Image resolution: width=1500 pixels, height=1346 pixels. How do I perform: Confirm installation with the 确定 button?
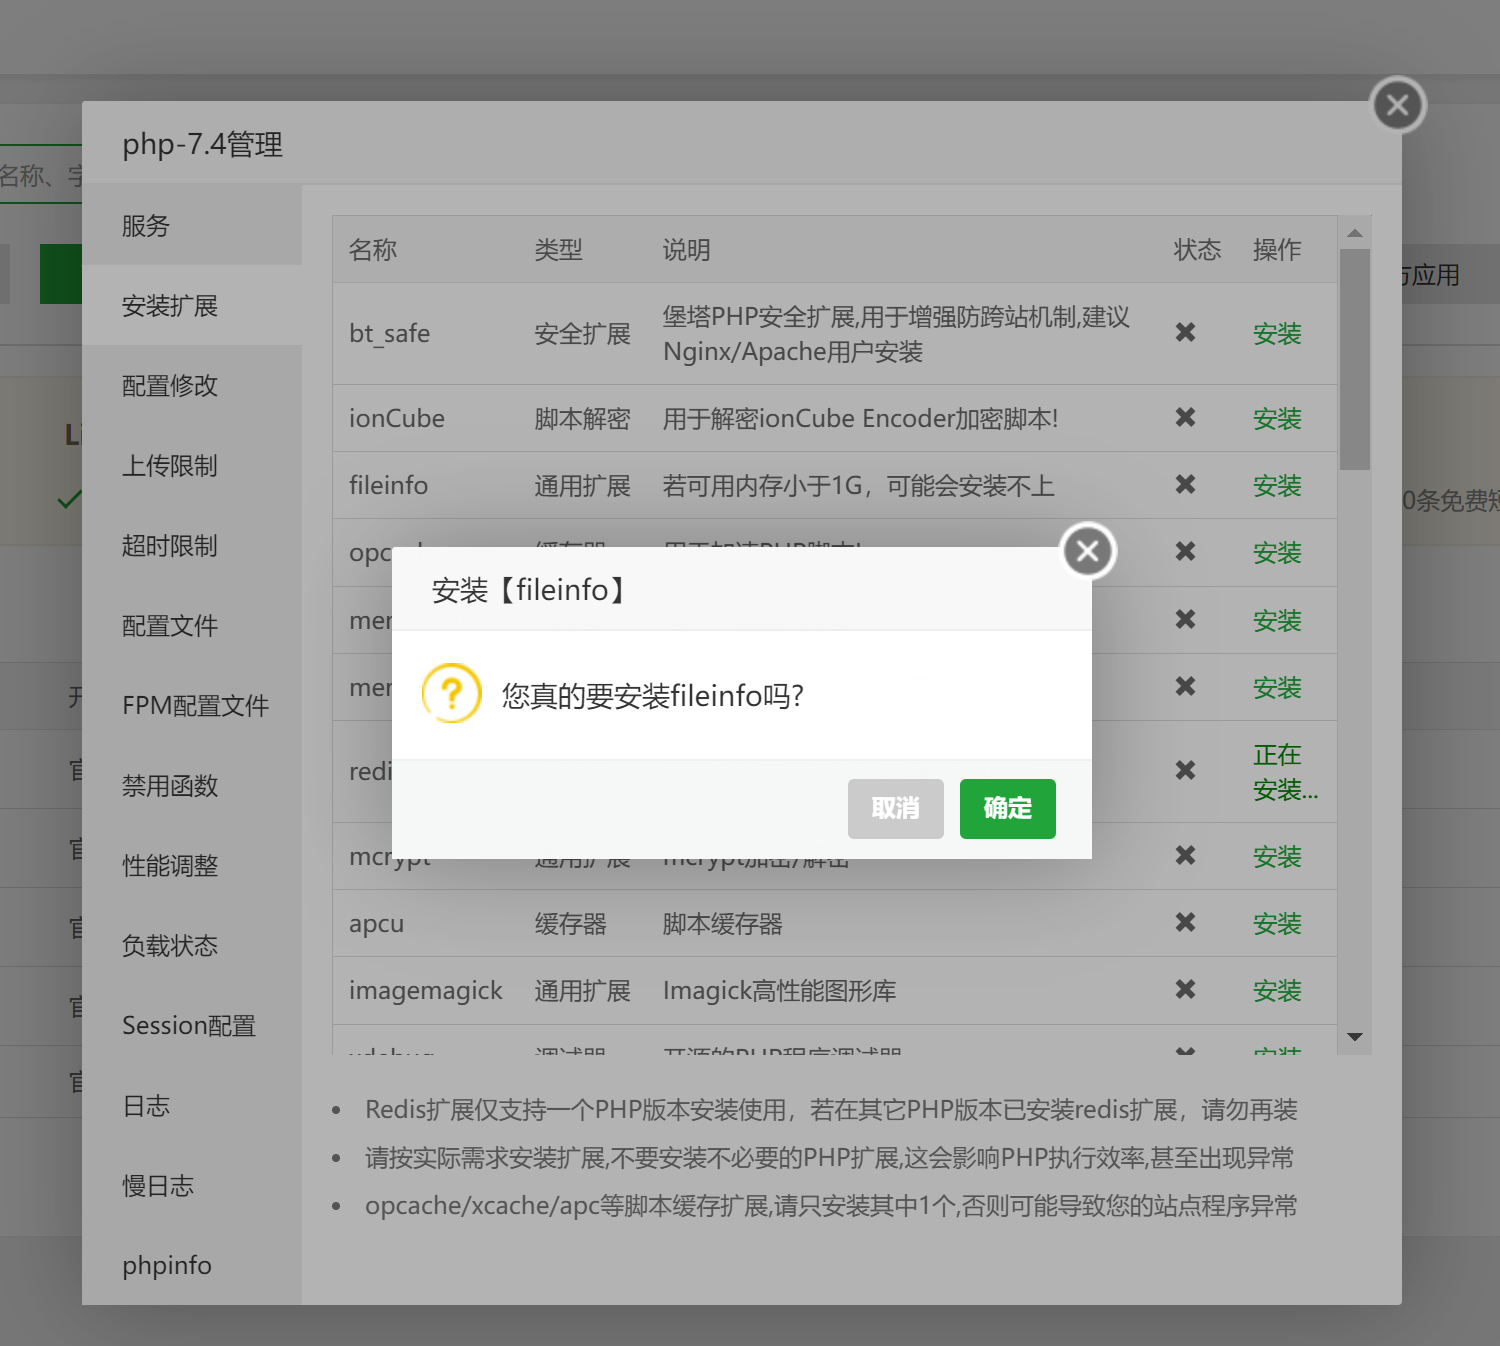tap(1007, 808)
